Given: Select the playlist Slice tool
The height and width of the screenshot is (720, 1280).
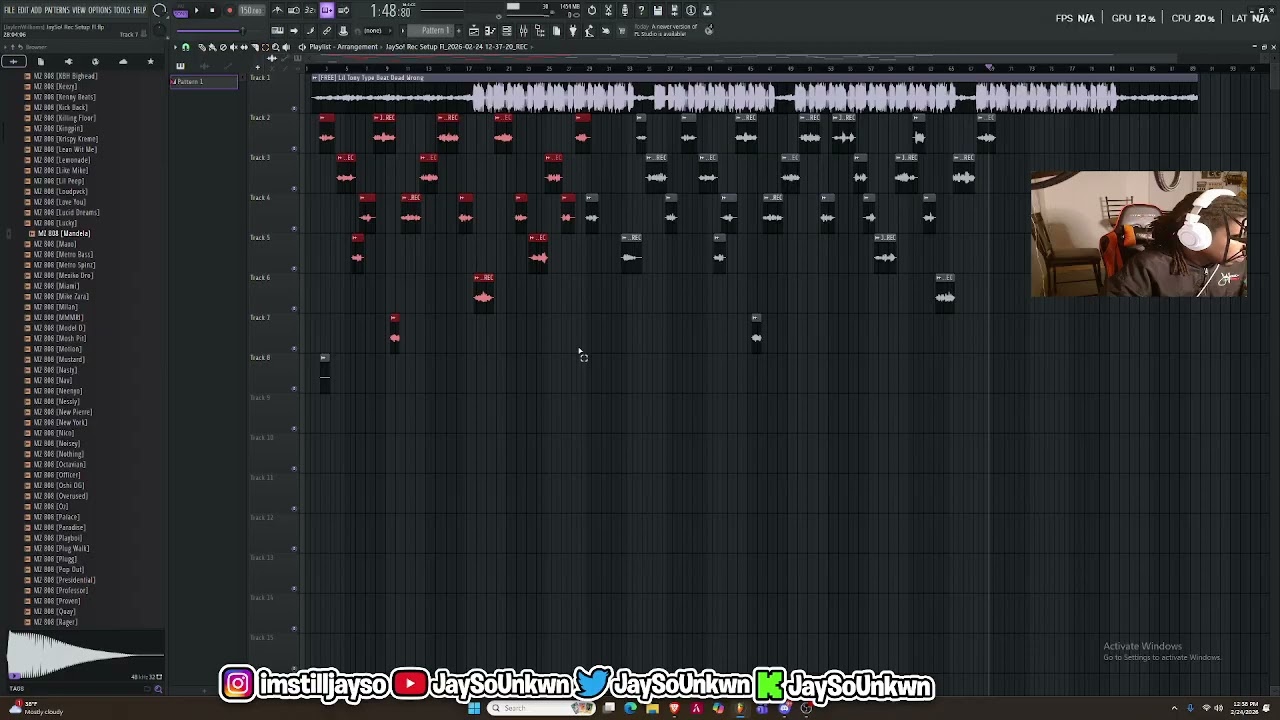Looking at the screenshot, I should point(254,47).
